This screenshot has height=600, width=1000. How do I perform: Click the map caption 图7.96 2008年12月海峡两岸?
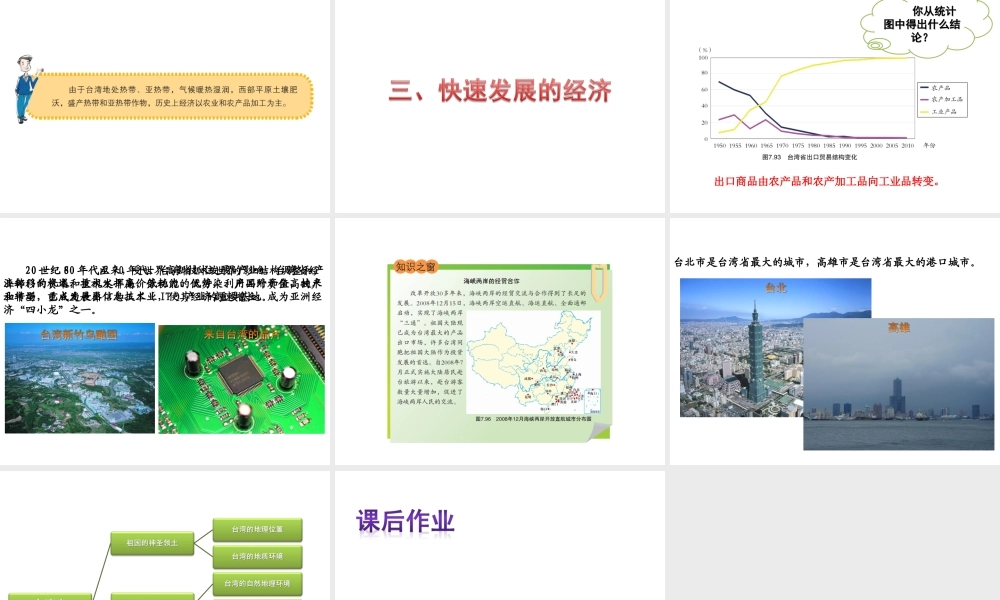click(x=533, y=420)
